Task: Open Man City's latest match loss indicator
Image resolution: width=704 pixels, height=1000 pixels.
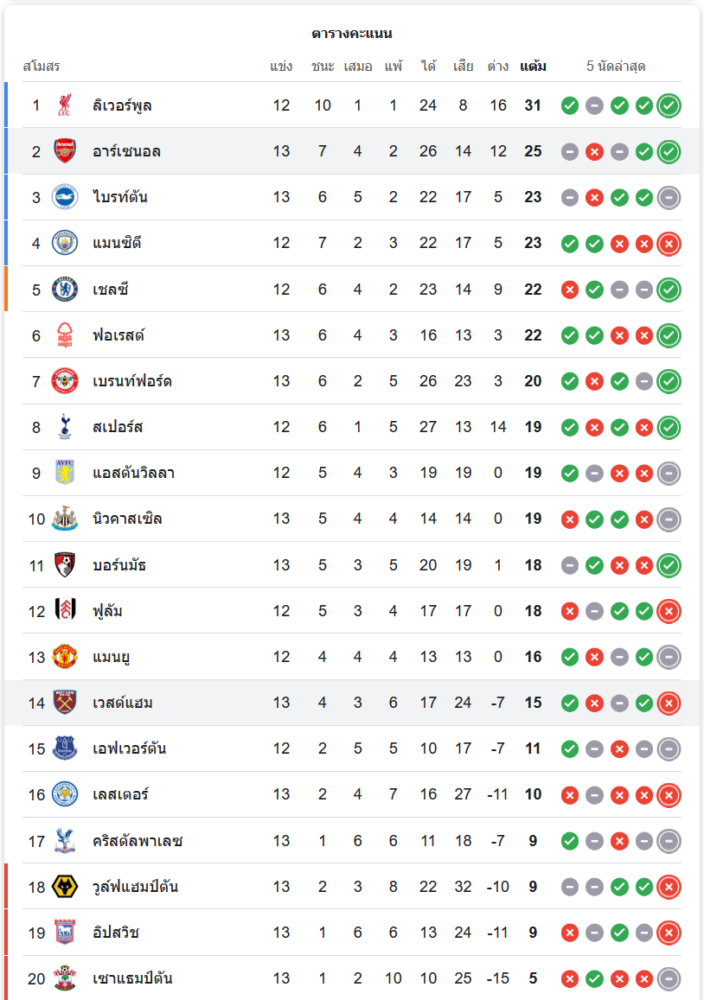Action: tap(669, 244)
